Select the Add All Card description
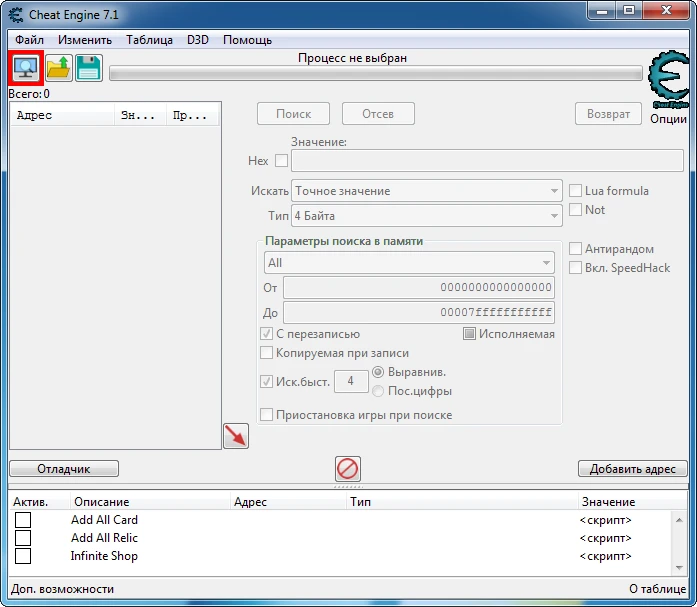 [x=104, y=519]
